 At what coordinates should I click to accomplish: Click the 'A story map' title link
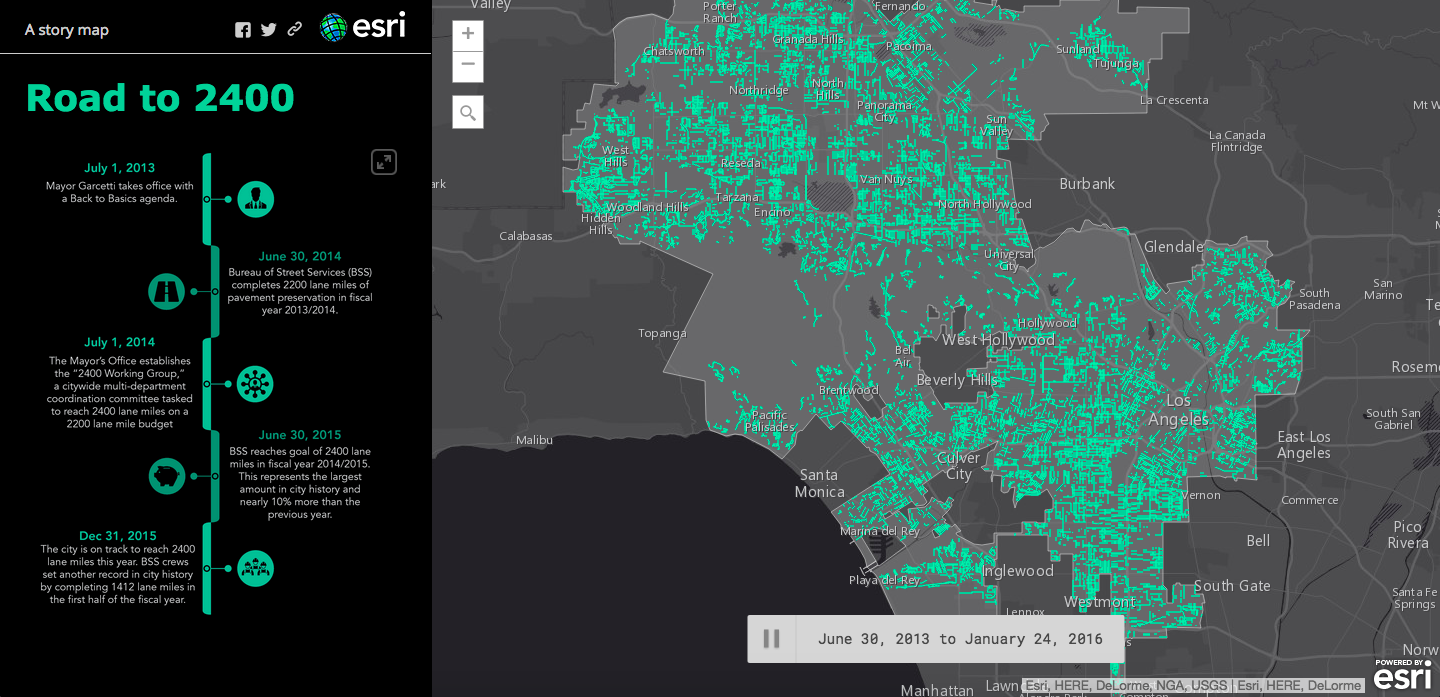(x=67, y=30)
